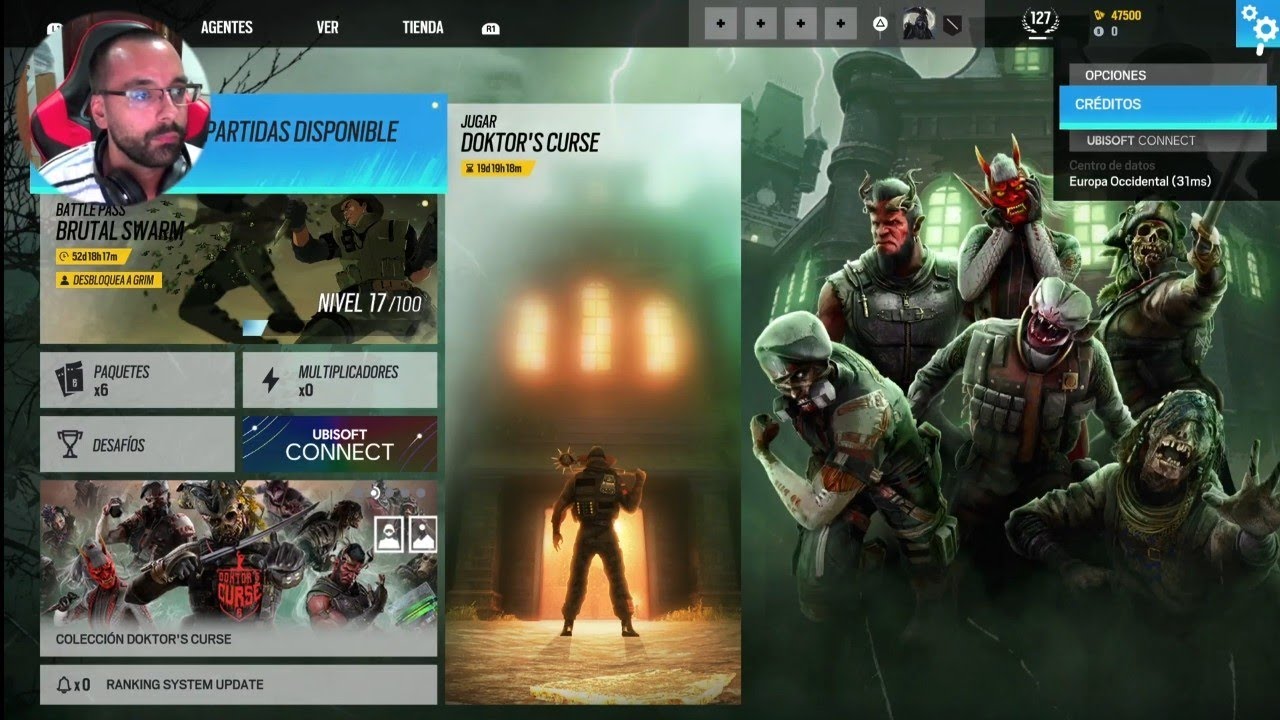Open the Agentes tab
Viewport: 1280px width, 720px height.
pyautogui.click(x=227, y=27)
